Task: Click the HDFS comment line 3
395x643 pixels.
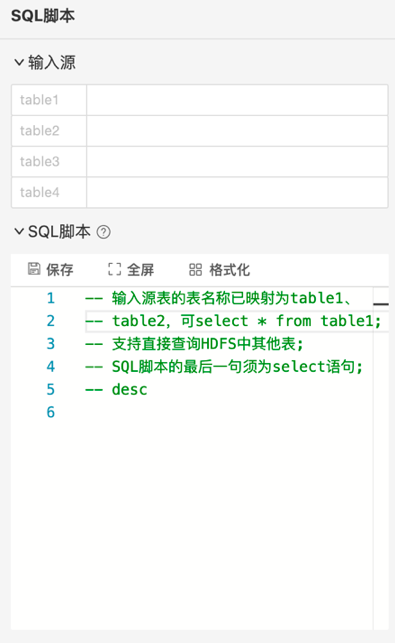Action: (x=194, y=344)
